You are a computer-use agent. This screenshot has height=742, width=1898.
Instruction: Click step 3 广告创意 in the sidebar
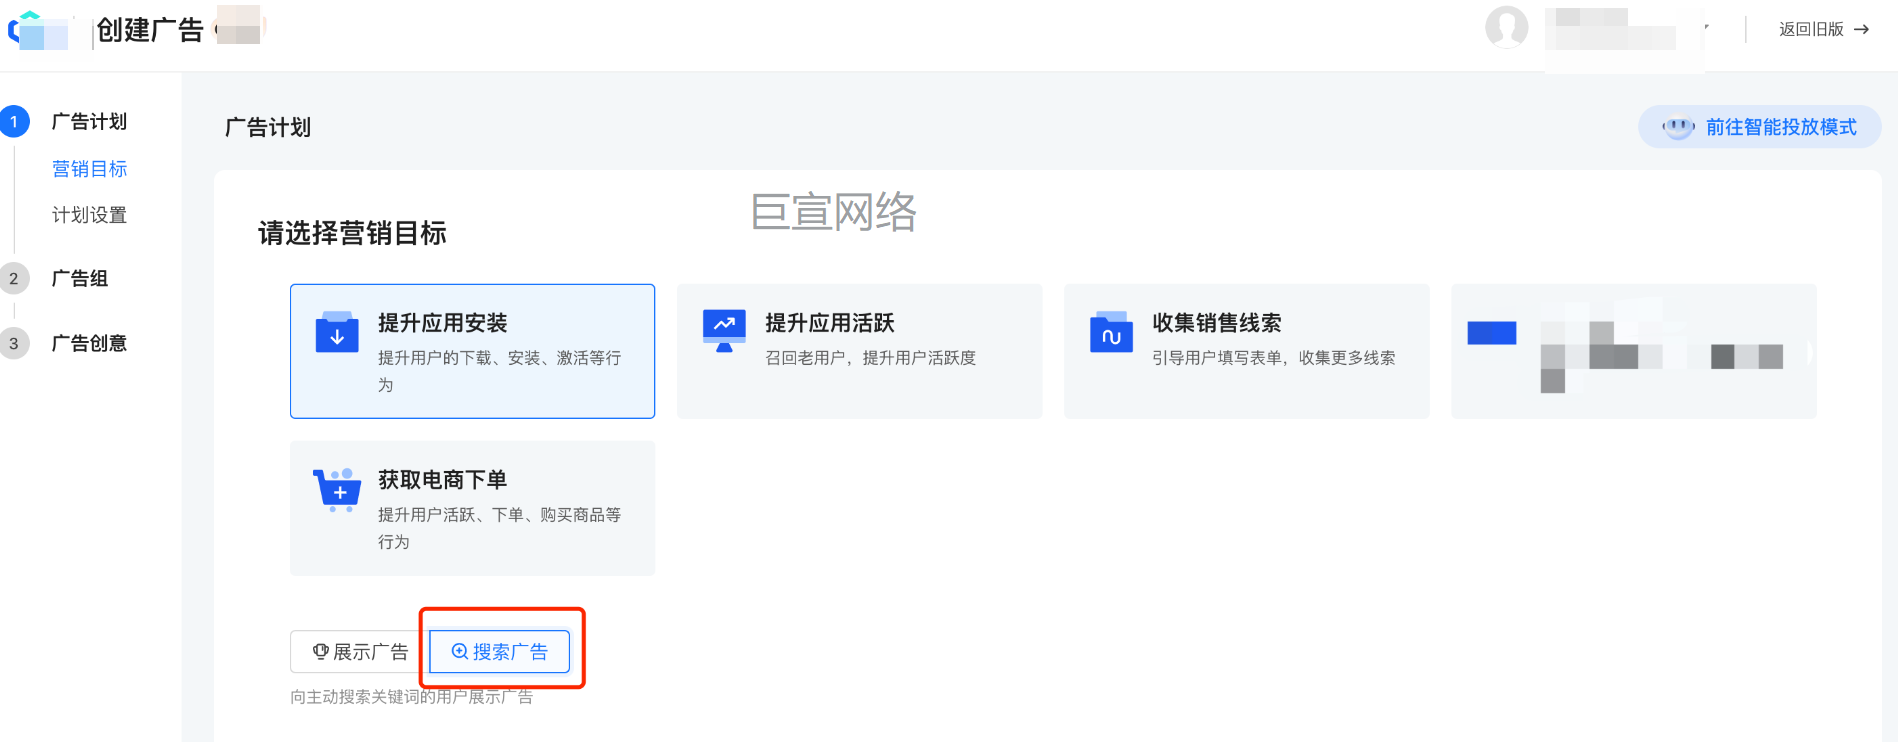click(88, 343)
